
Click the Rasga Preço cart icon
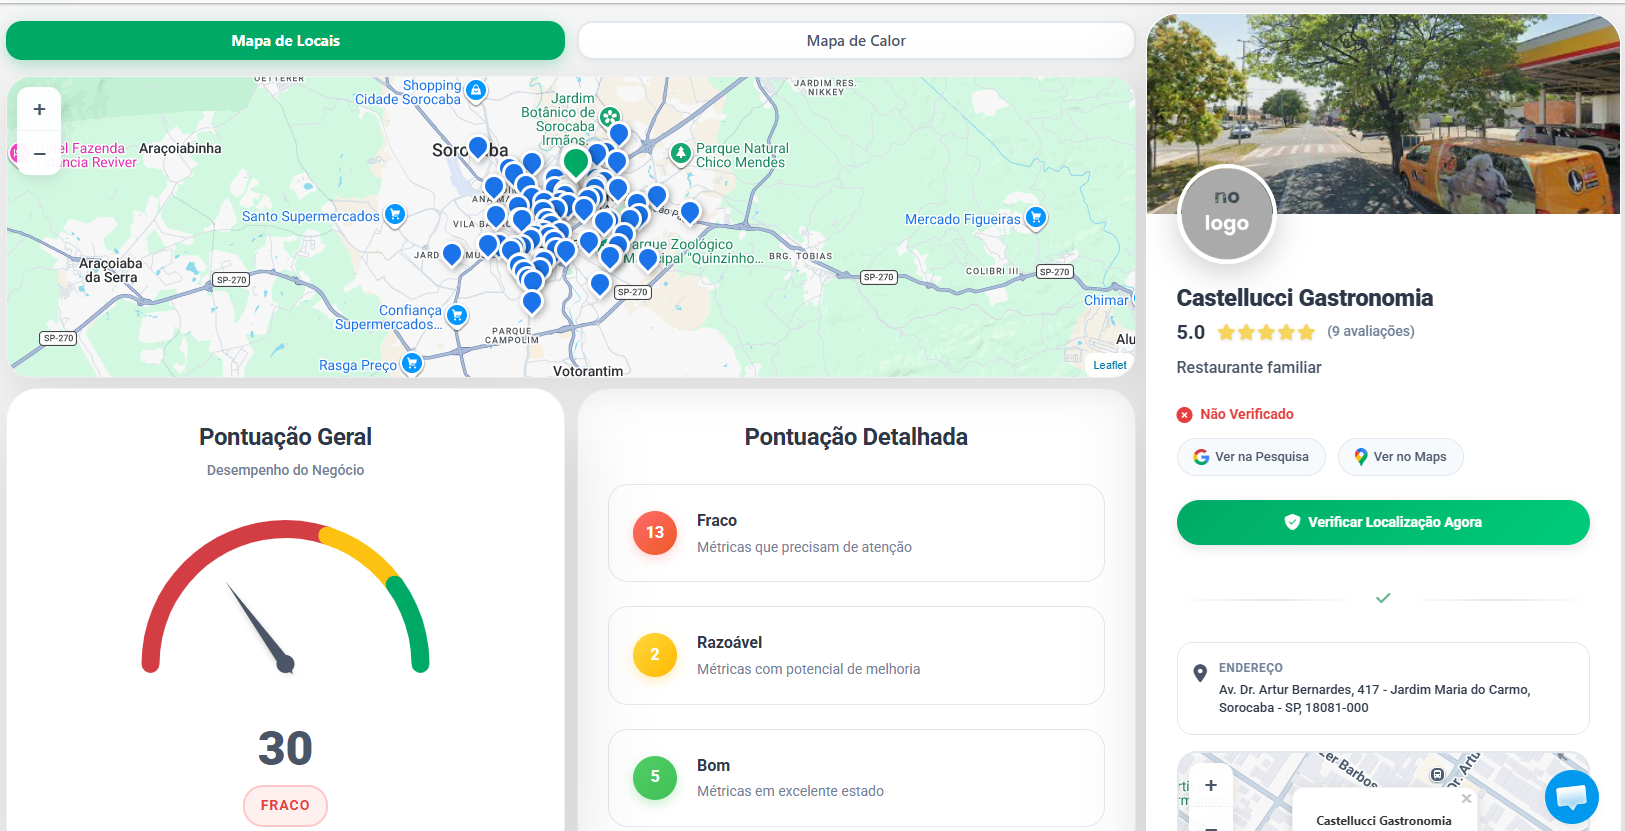tap(411, 363)
